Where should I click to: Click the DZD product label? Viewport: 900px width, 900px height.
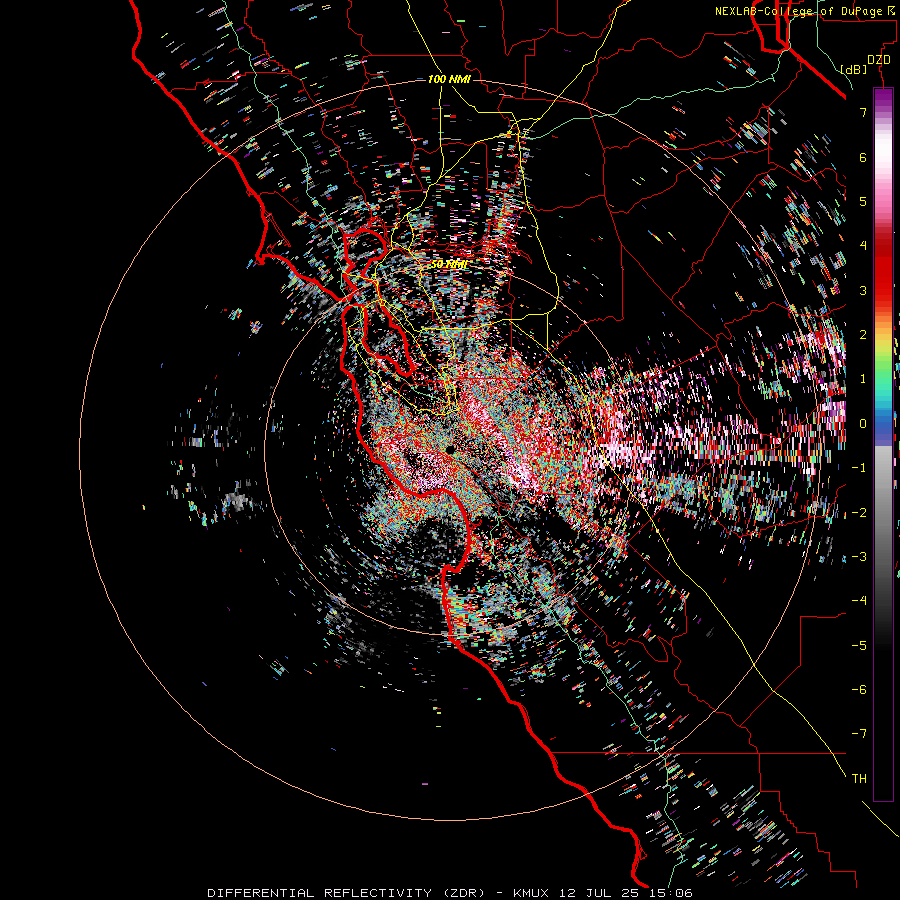[878, 60]
